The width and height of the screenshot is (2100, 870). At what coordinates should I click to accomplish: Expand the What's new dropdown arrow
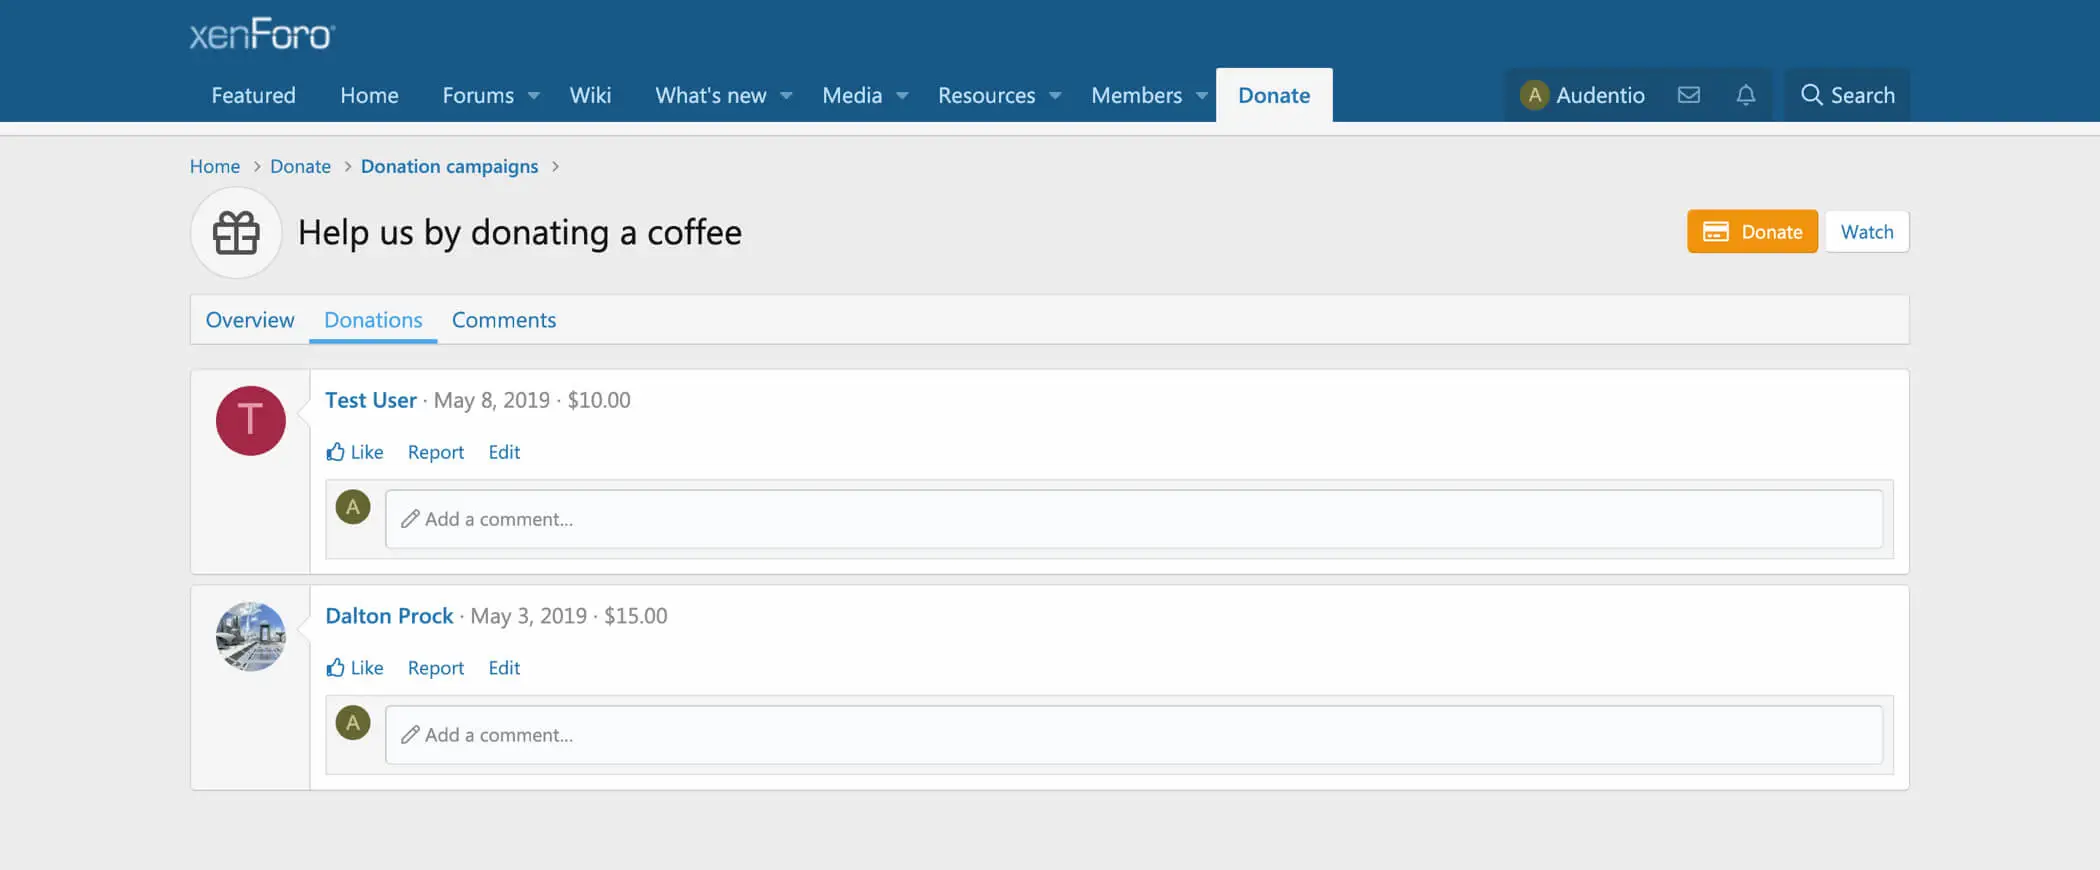[x=787, y=96]
